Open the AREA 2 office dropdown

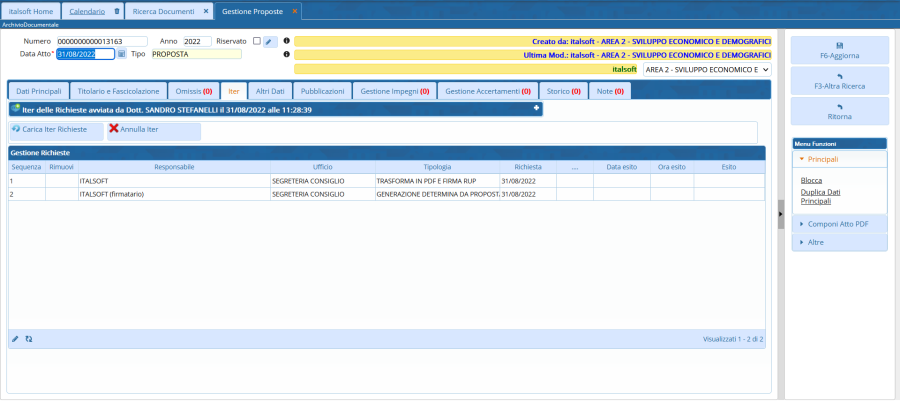pyautogui.click(x=706, y=70)
